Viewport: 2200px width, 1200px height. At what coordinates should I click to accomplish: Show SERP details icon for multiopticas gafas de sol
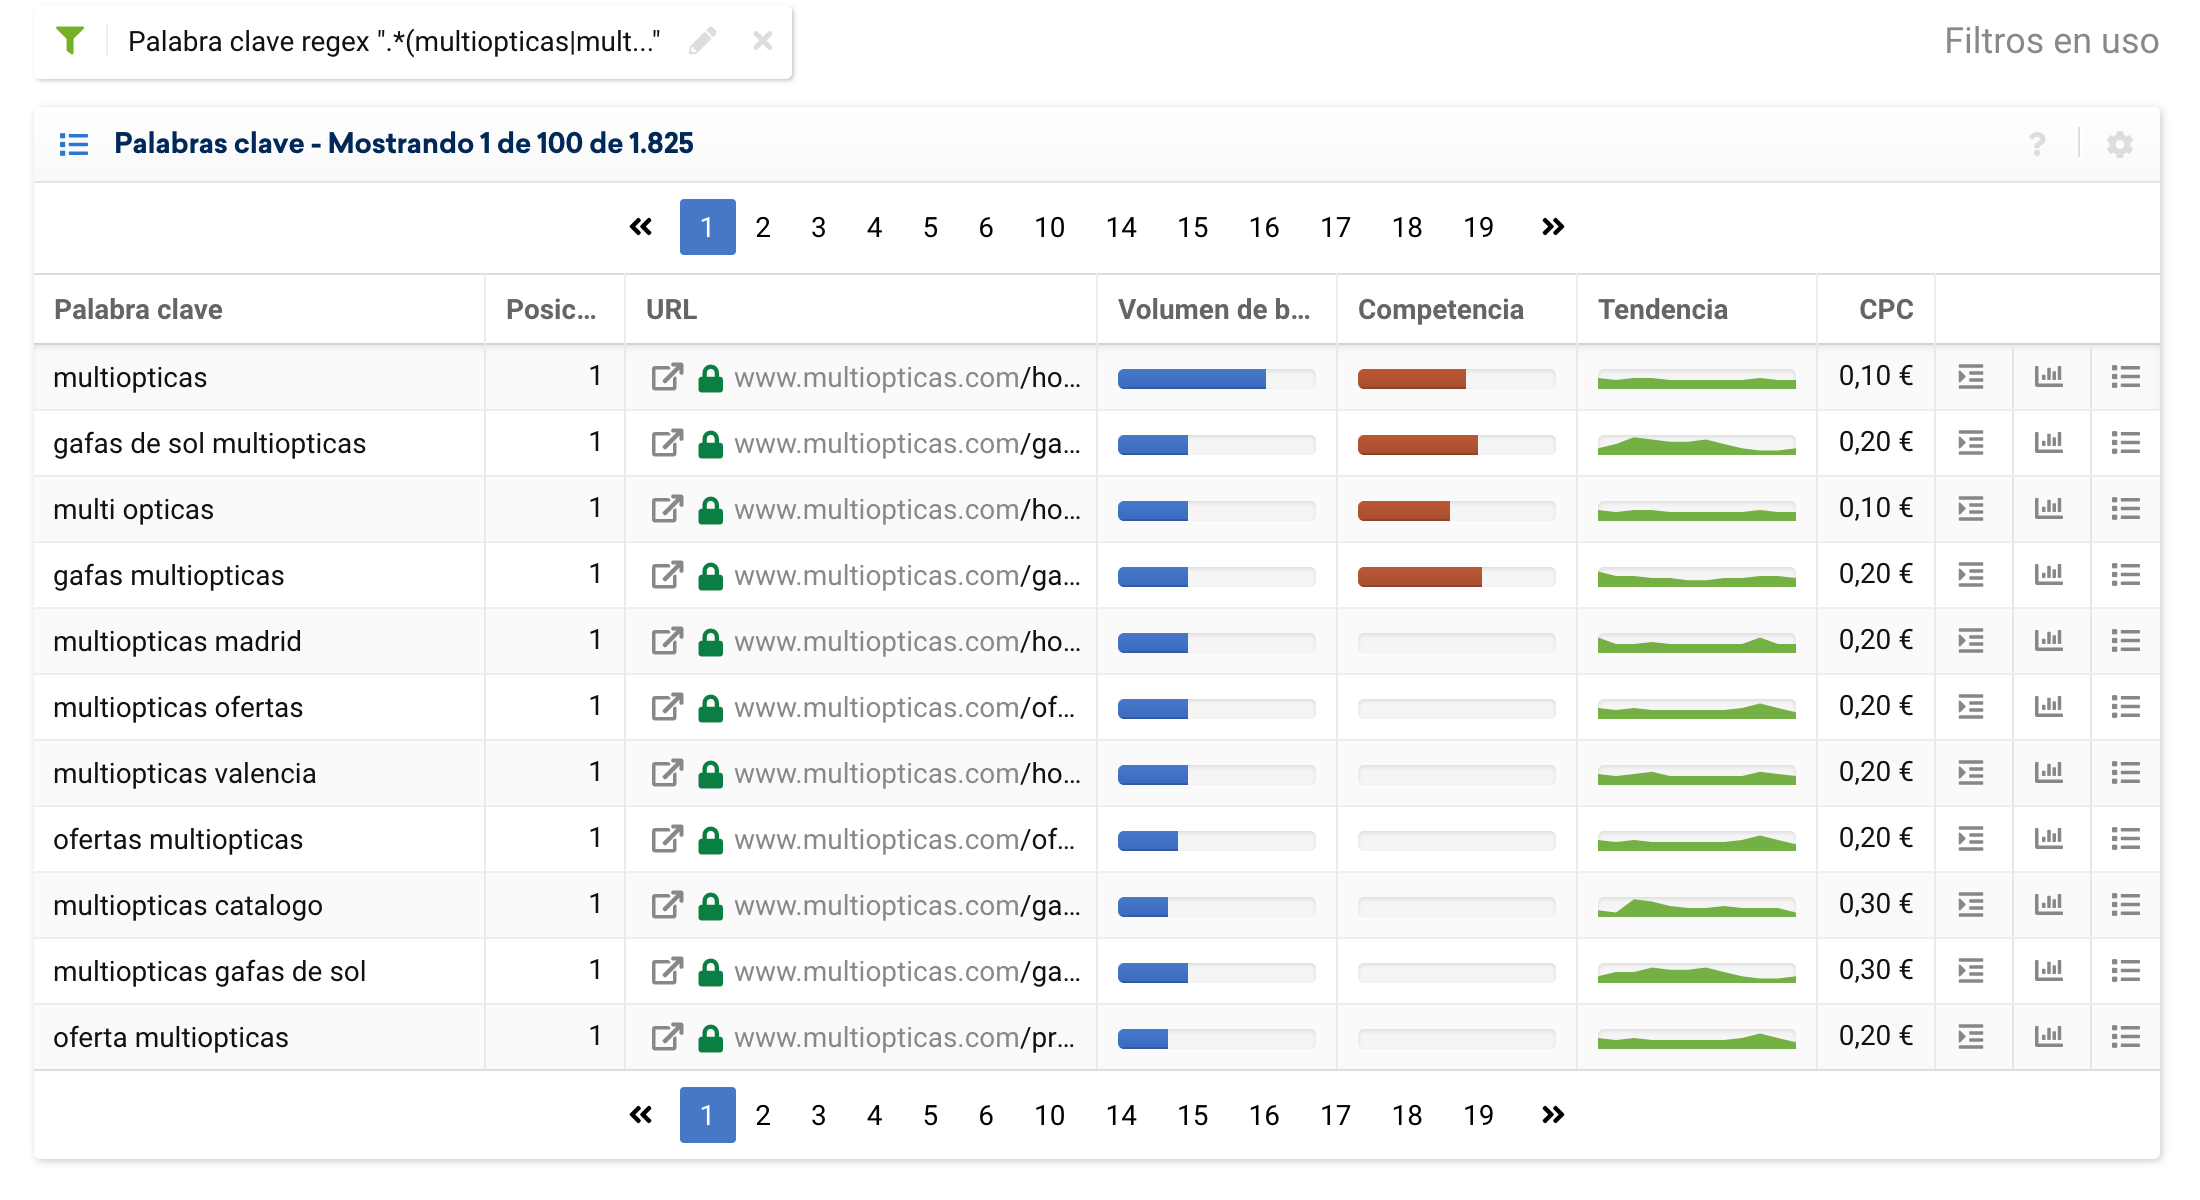pos(1971,971)
